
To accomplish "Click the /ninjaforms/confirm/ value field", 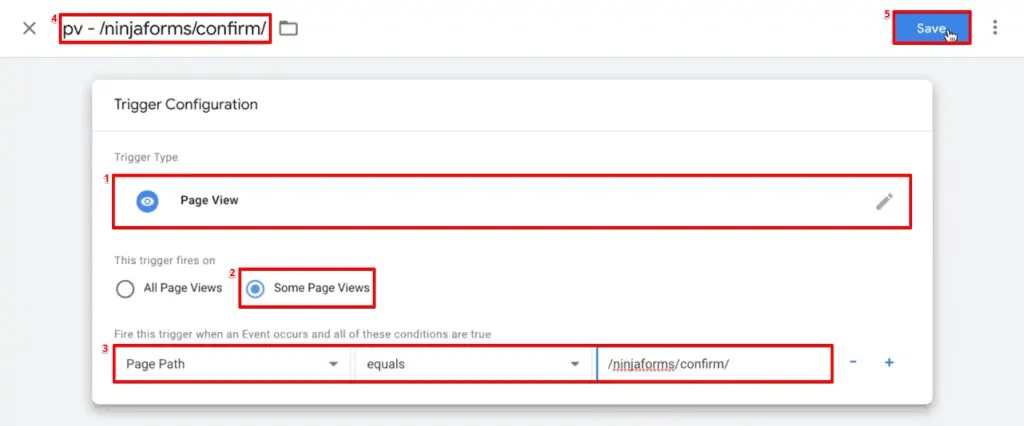I will (714, 364).
